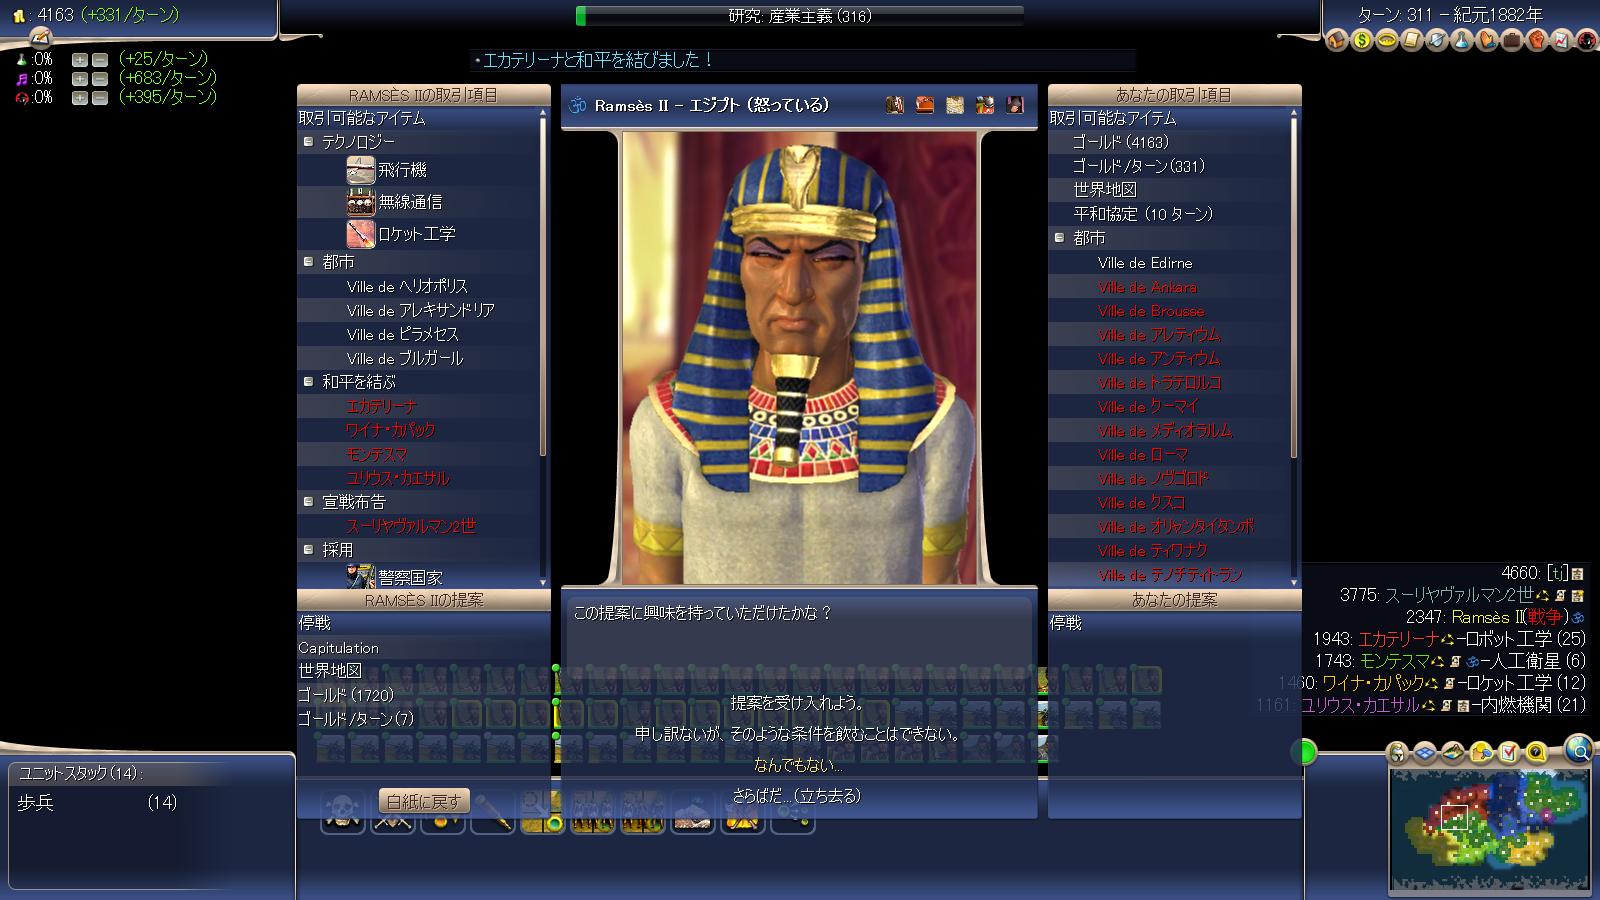The image size is (1600, 900).
Task: Choose 申し訳ないが refusal response
Action: coord(797,734)
